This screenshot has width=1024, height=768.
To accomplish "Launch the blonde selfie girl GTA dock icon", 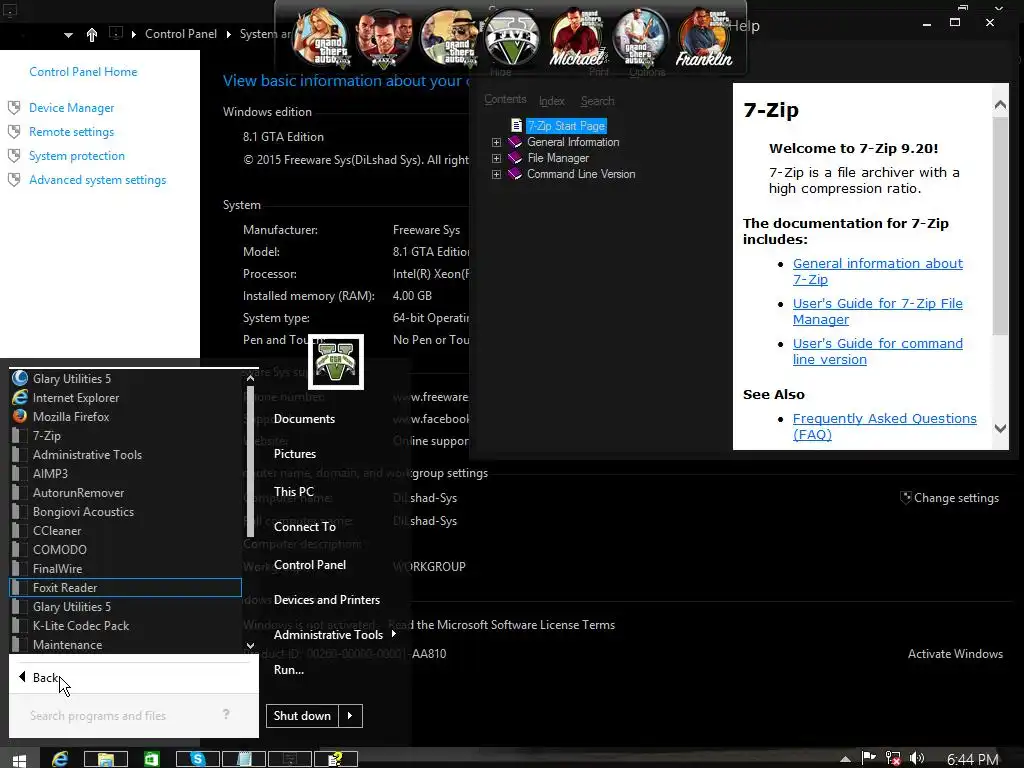I will click(x=320, y=38).
